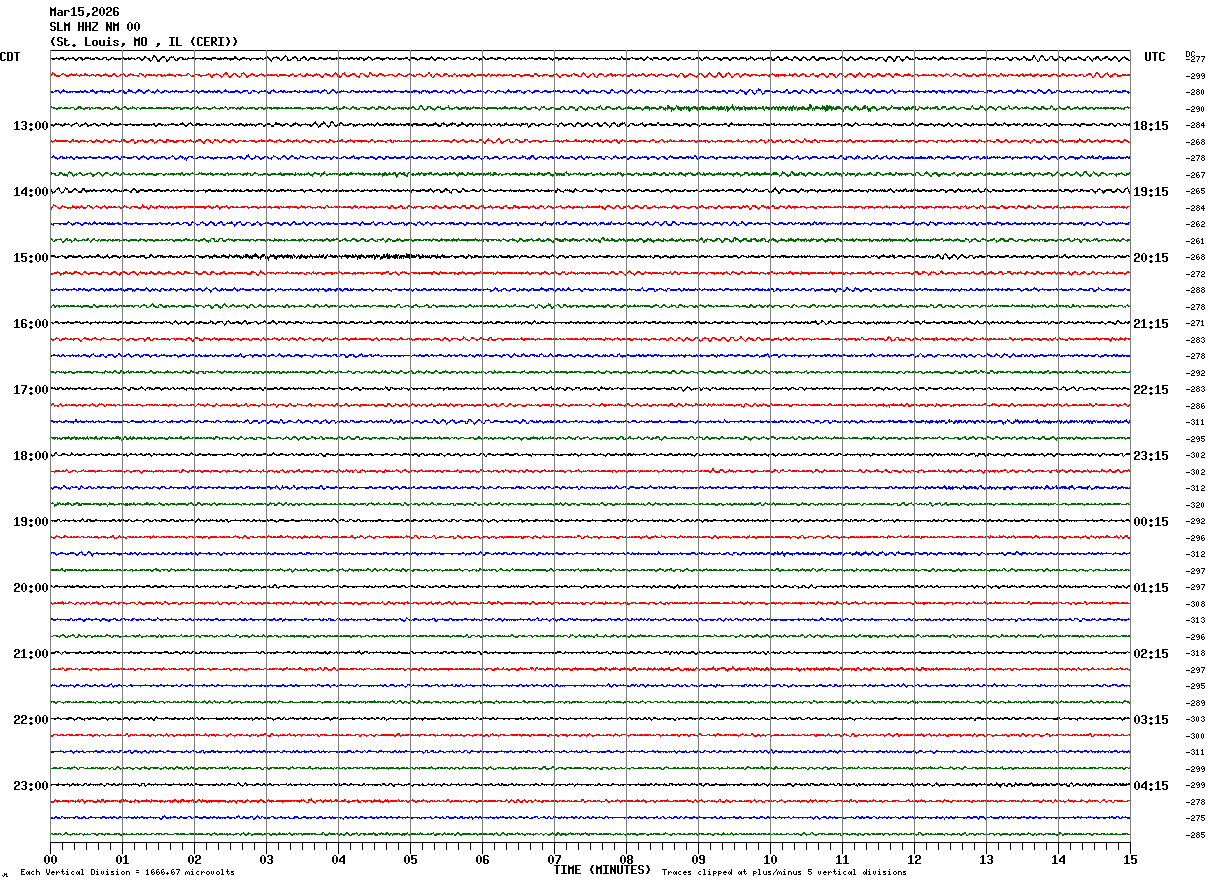Select the 21:00 CDT row label
The height and width of the screenshot is (886, 1210).
point(30,654)
